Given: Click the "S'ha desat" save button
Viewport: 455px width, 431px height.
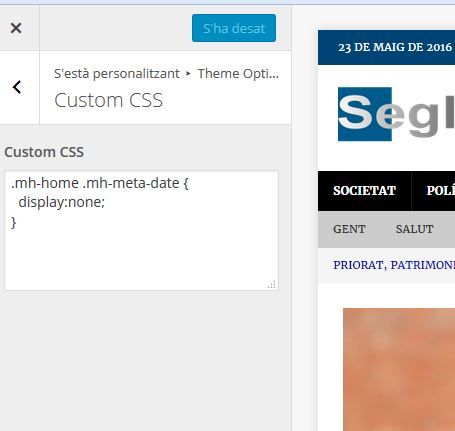Looking at the screenshot, I should tap(234, 28).
